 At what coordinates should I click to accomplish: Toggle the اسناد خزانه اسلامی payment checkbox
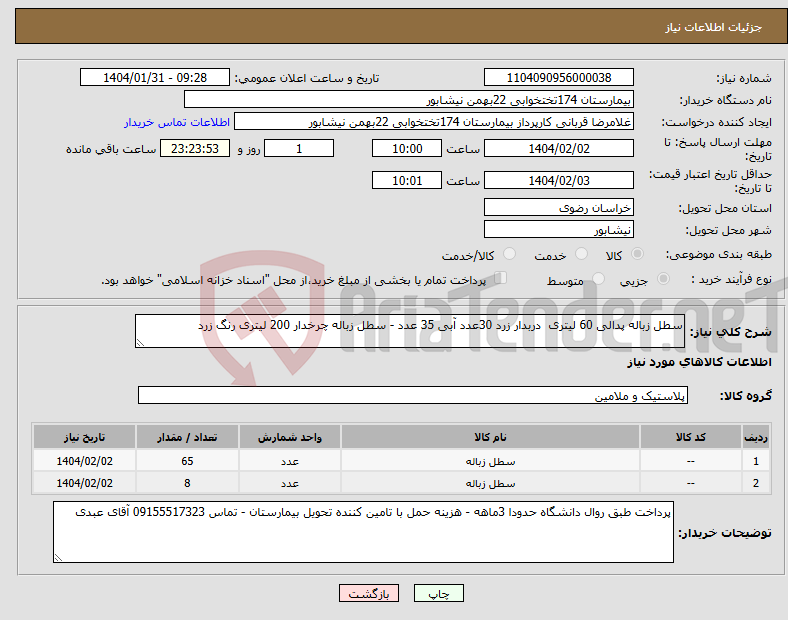(500, 278)
